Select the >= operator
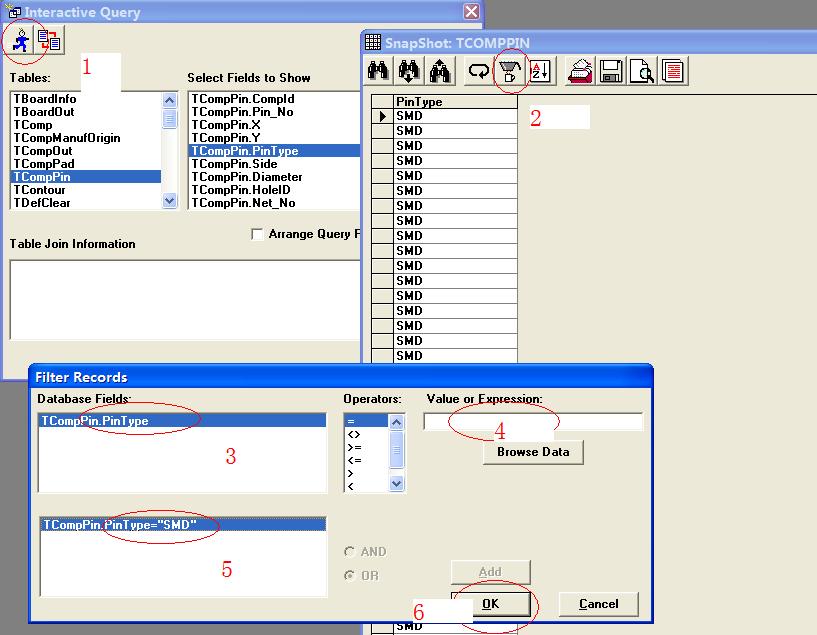The width and height of the screenshot is (817, 635). tap(367, 447)
